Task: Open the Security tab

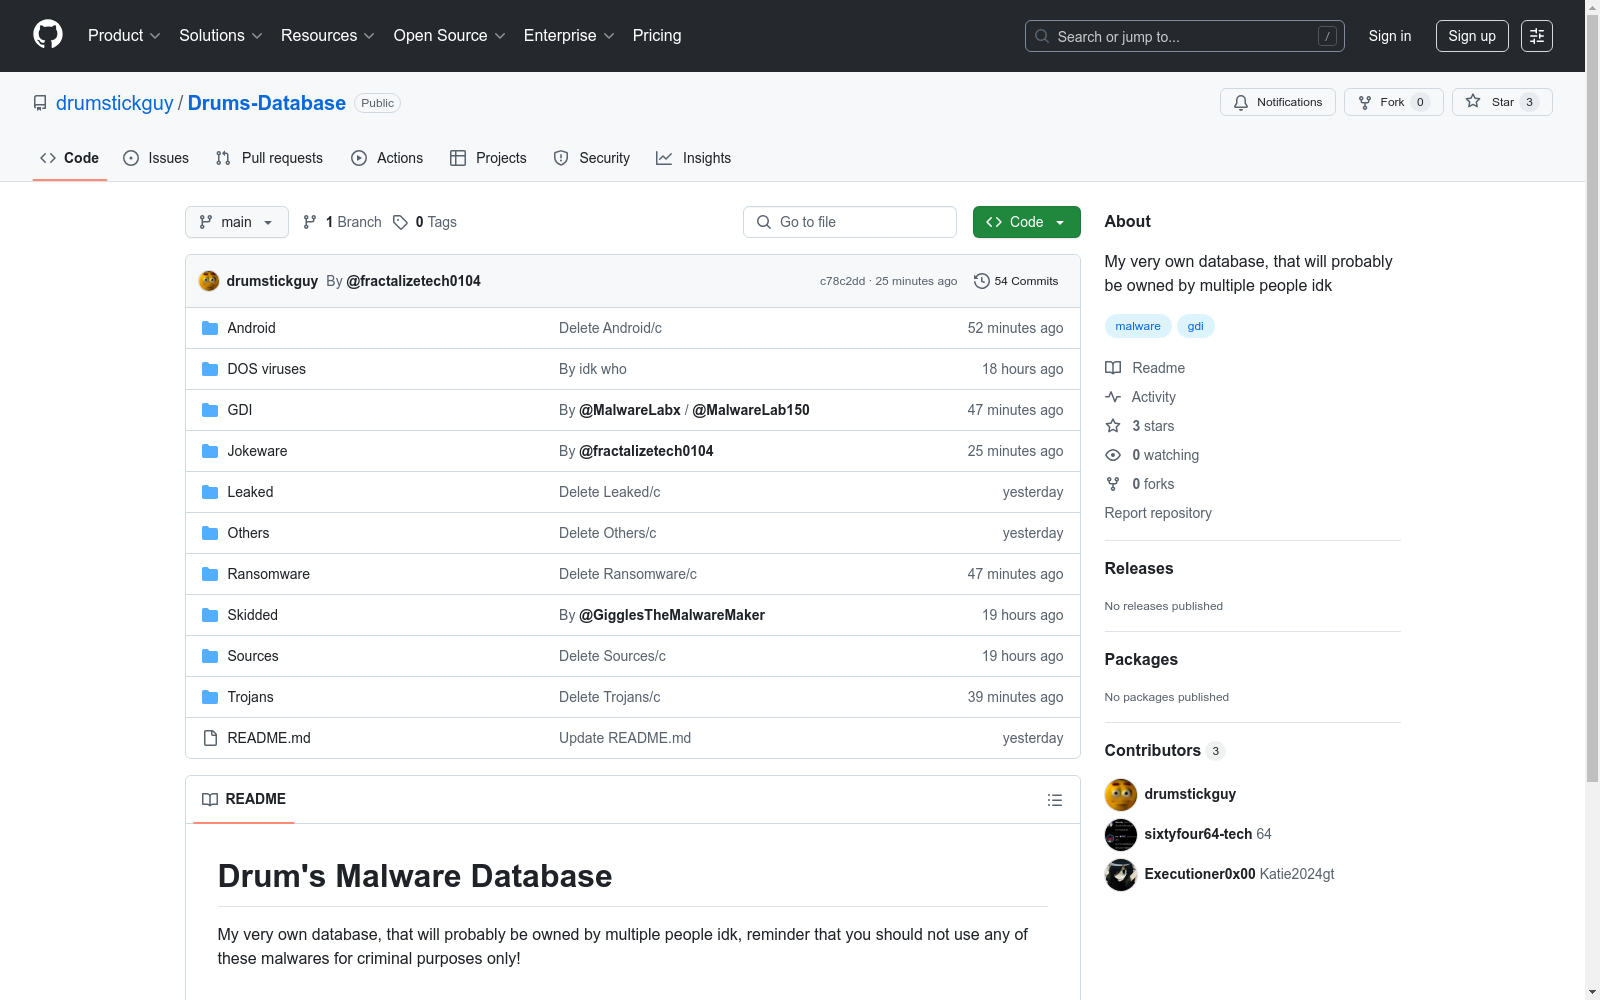Action: point(592,158)
